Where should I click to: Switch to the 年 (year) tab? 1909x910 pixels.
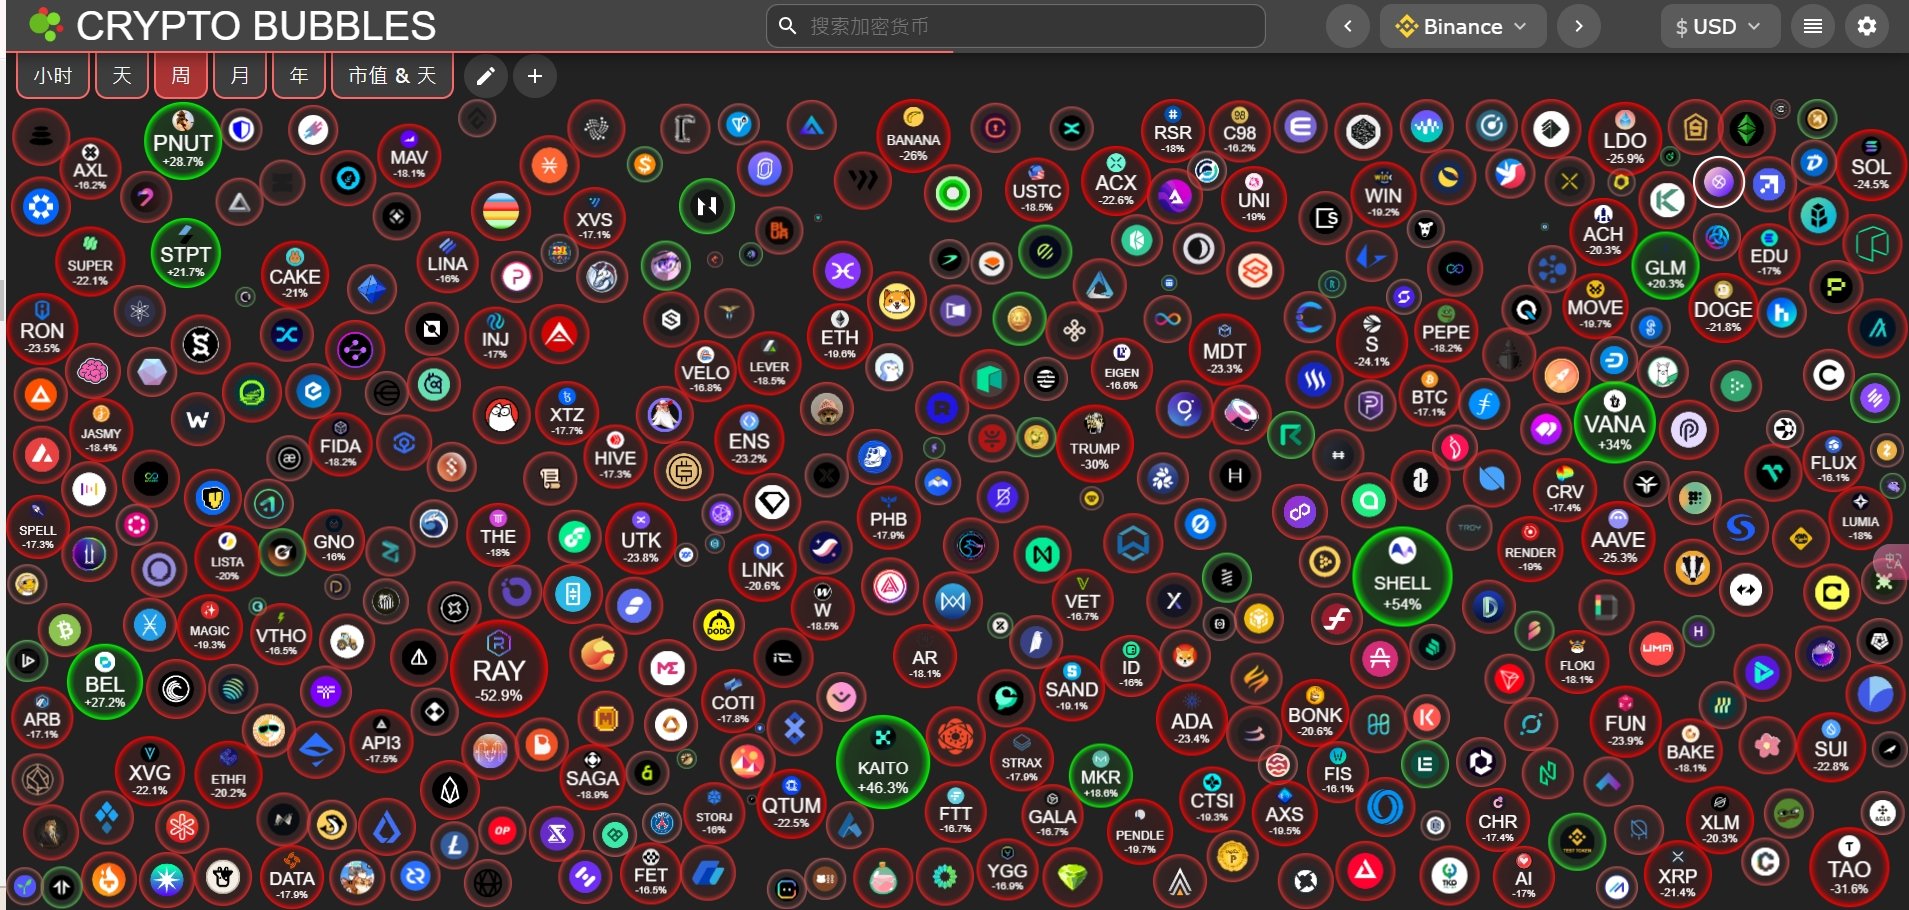[299, 76]
